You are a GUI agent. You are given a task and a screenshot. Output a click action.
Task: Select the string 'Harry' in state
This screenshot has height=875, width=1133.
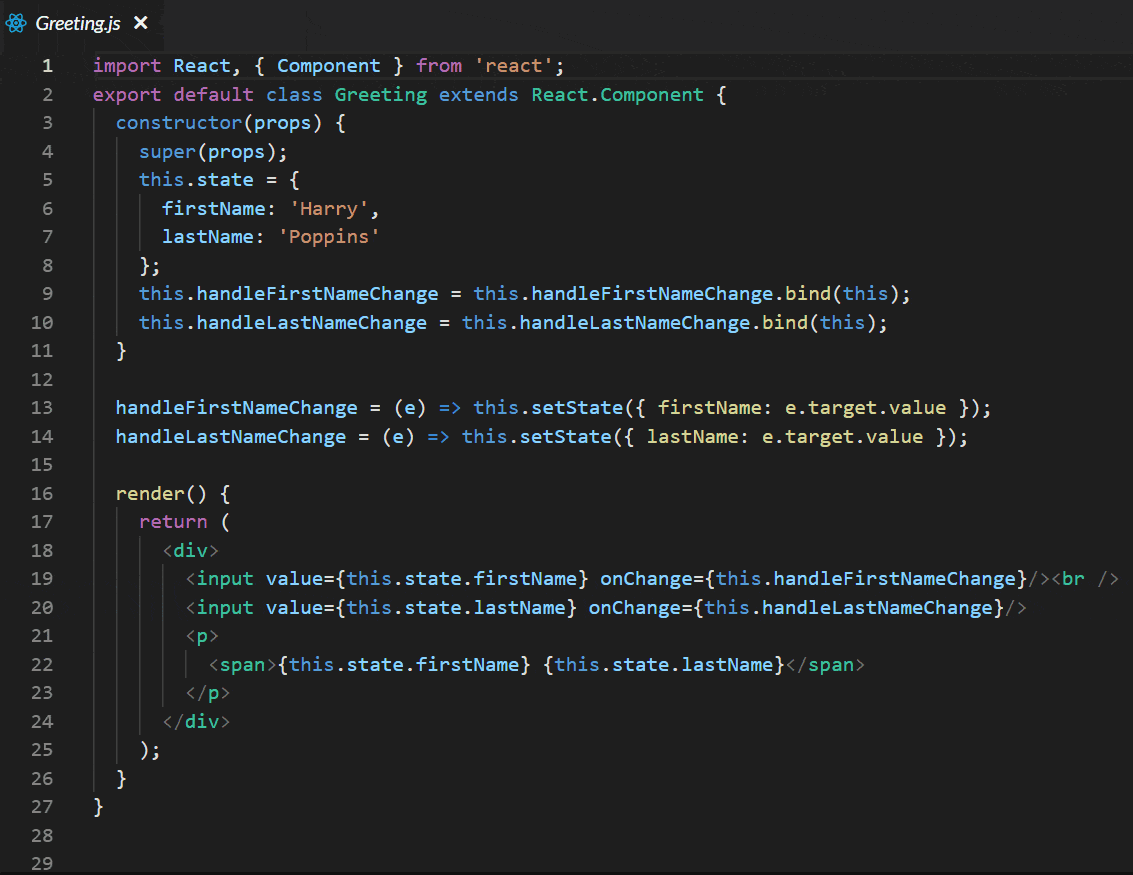click(x=329, y=208)
